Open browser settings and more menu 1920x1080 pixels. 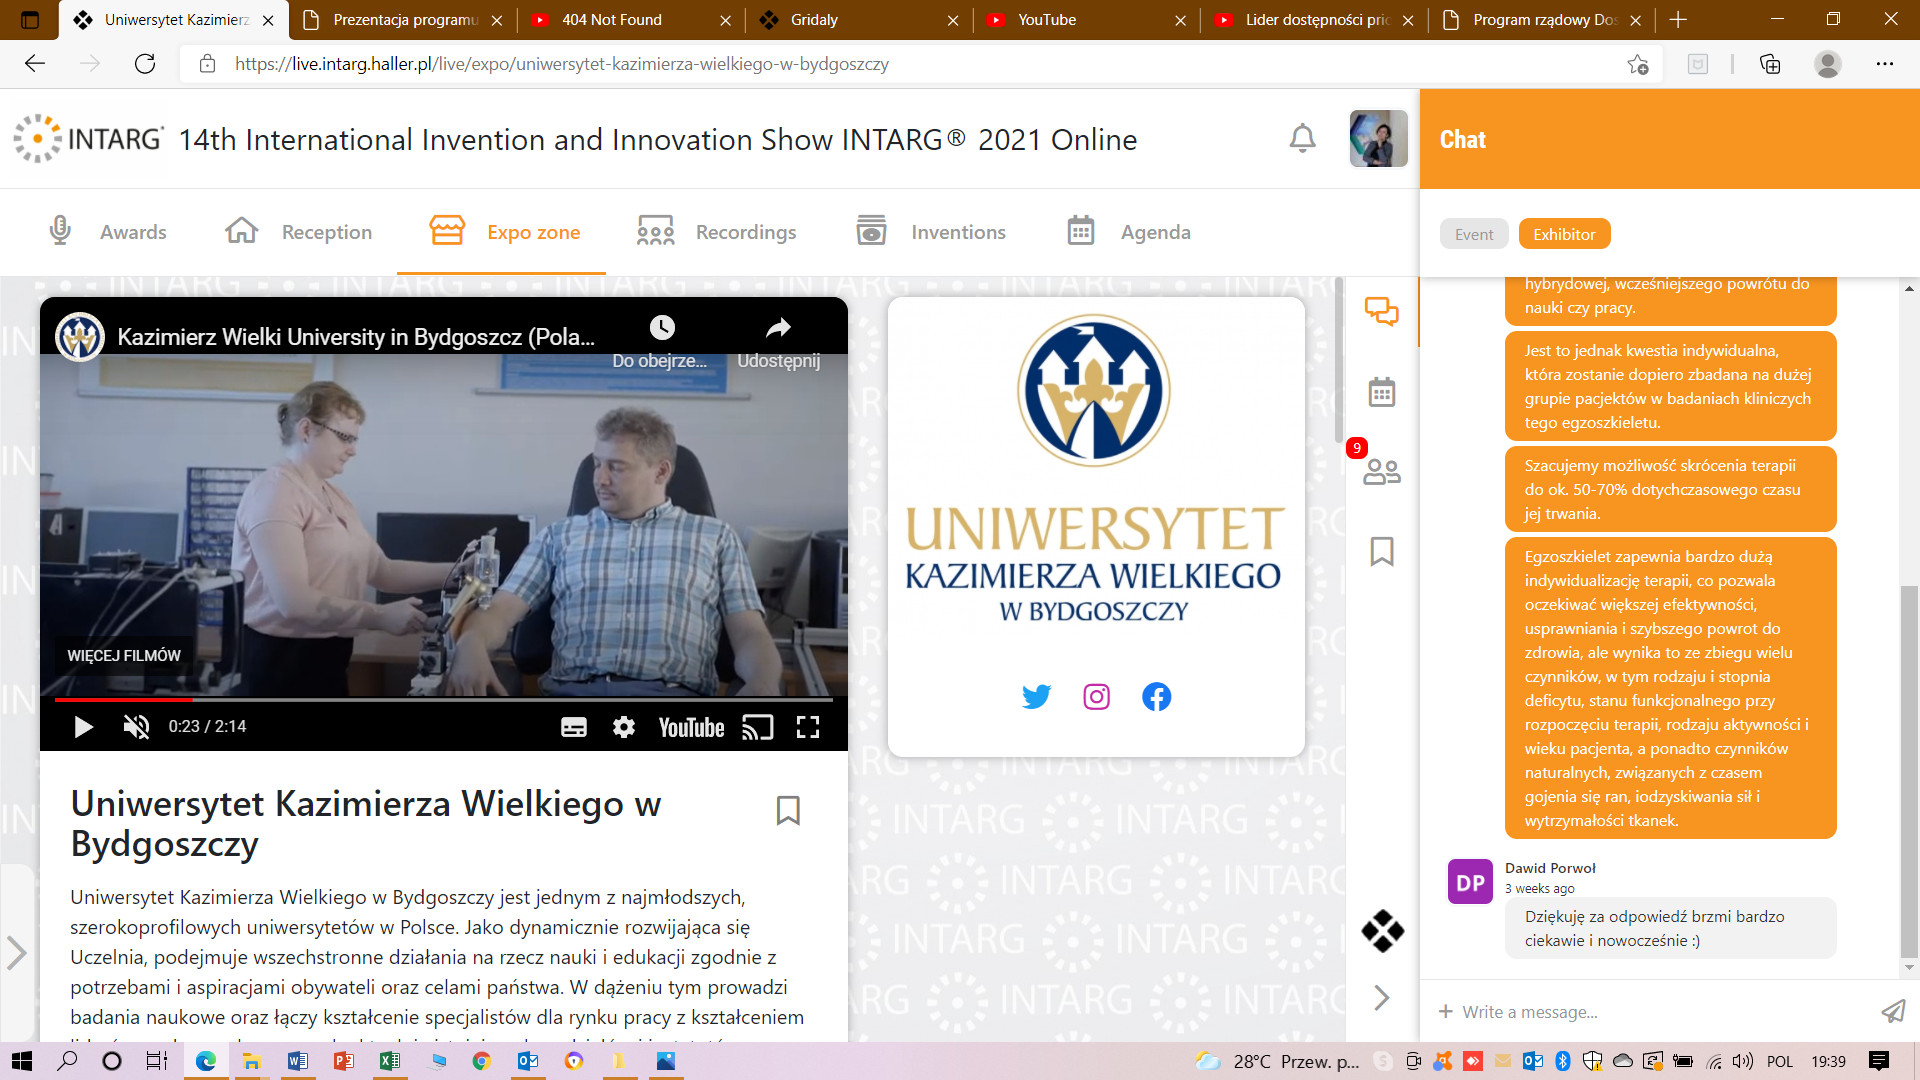point(1885,64)
